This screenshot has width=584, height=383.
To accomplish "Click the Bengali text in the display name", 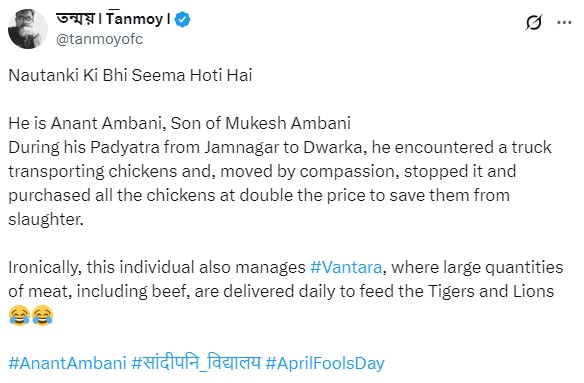I will click(x=75, y=19).
